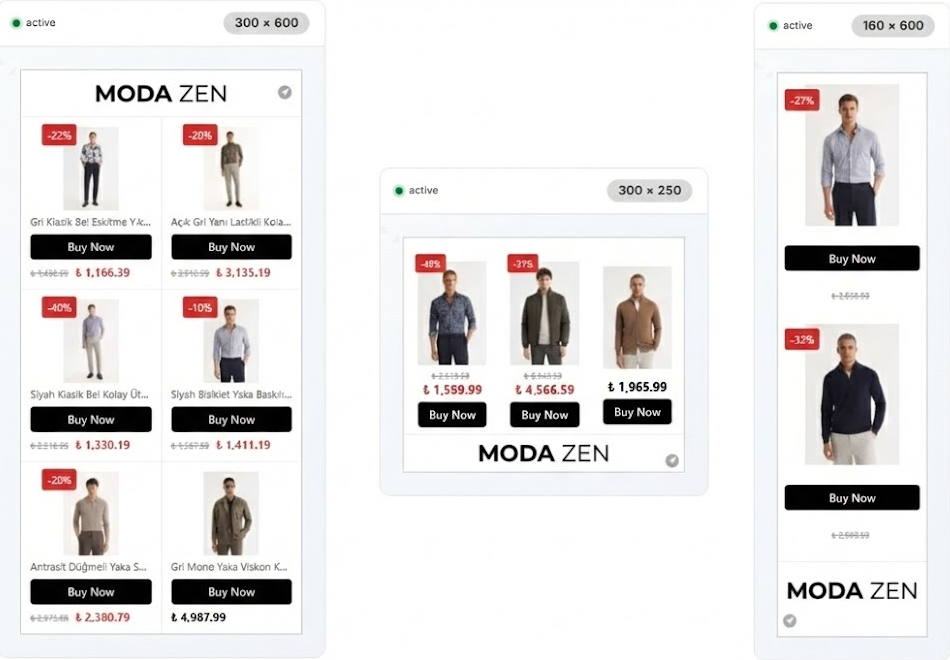Click the -27% badge atop the 160×600 banner

coord(800,100)
